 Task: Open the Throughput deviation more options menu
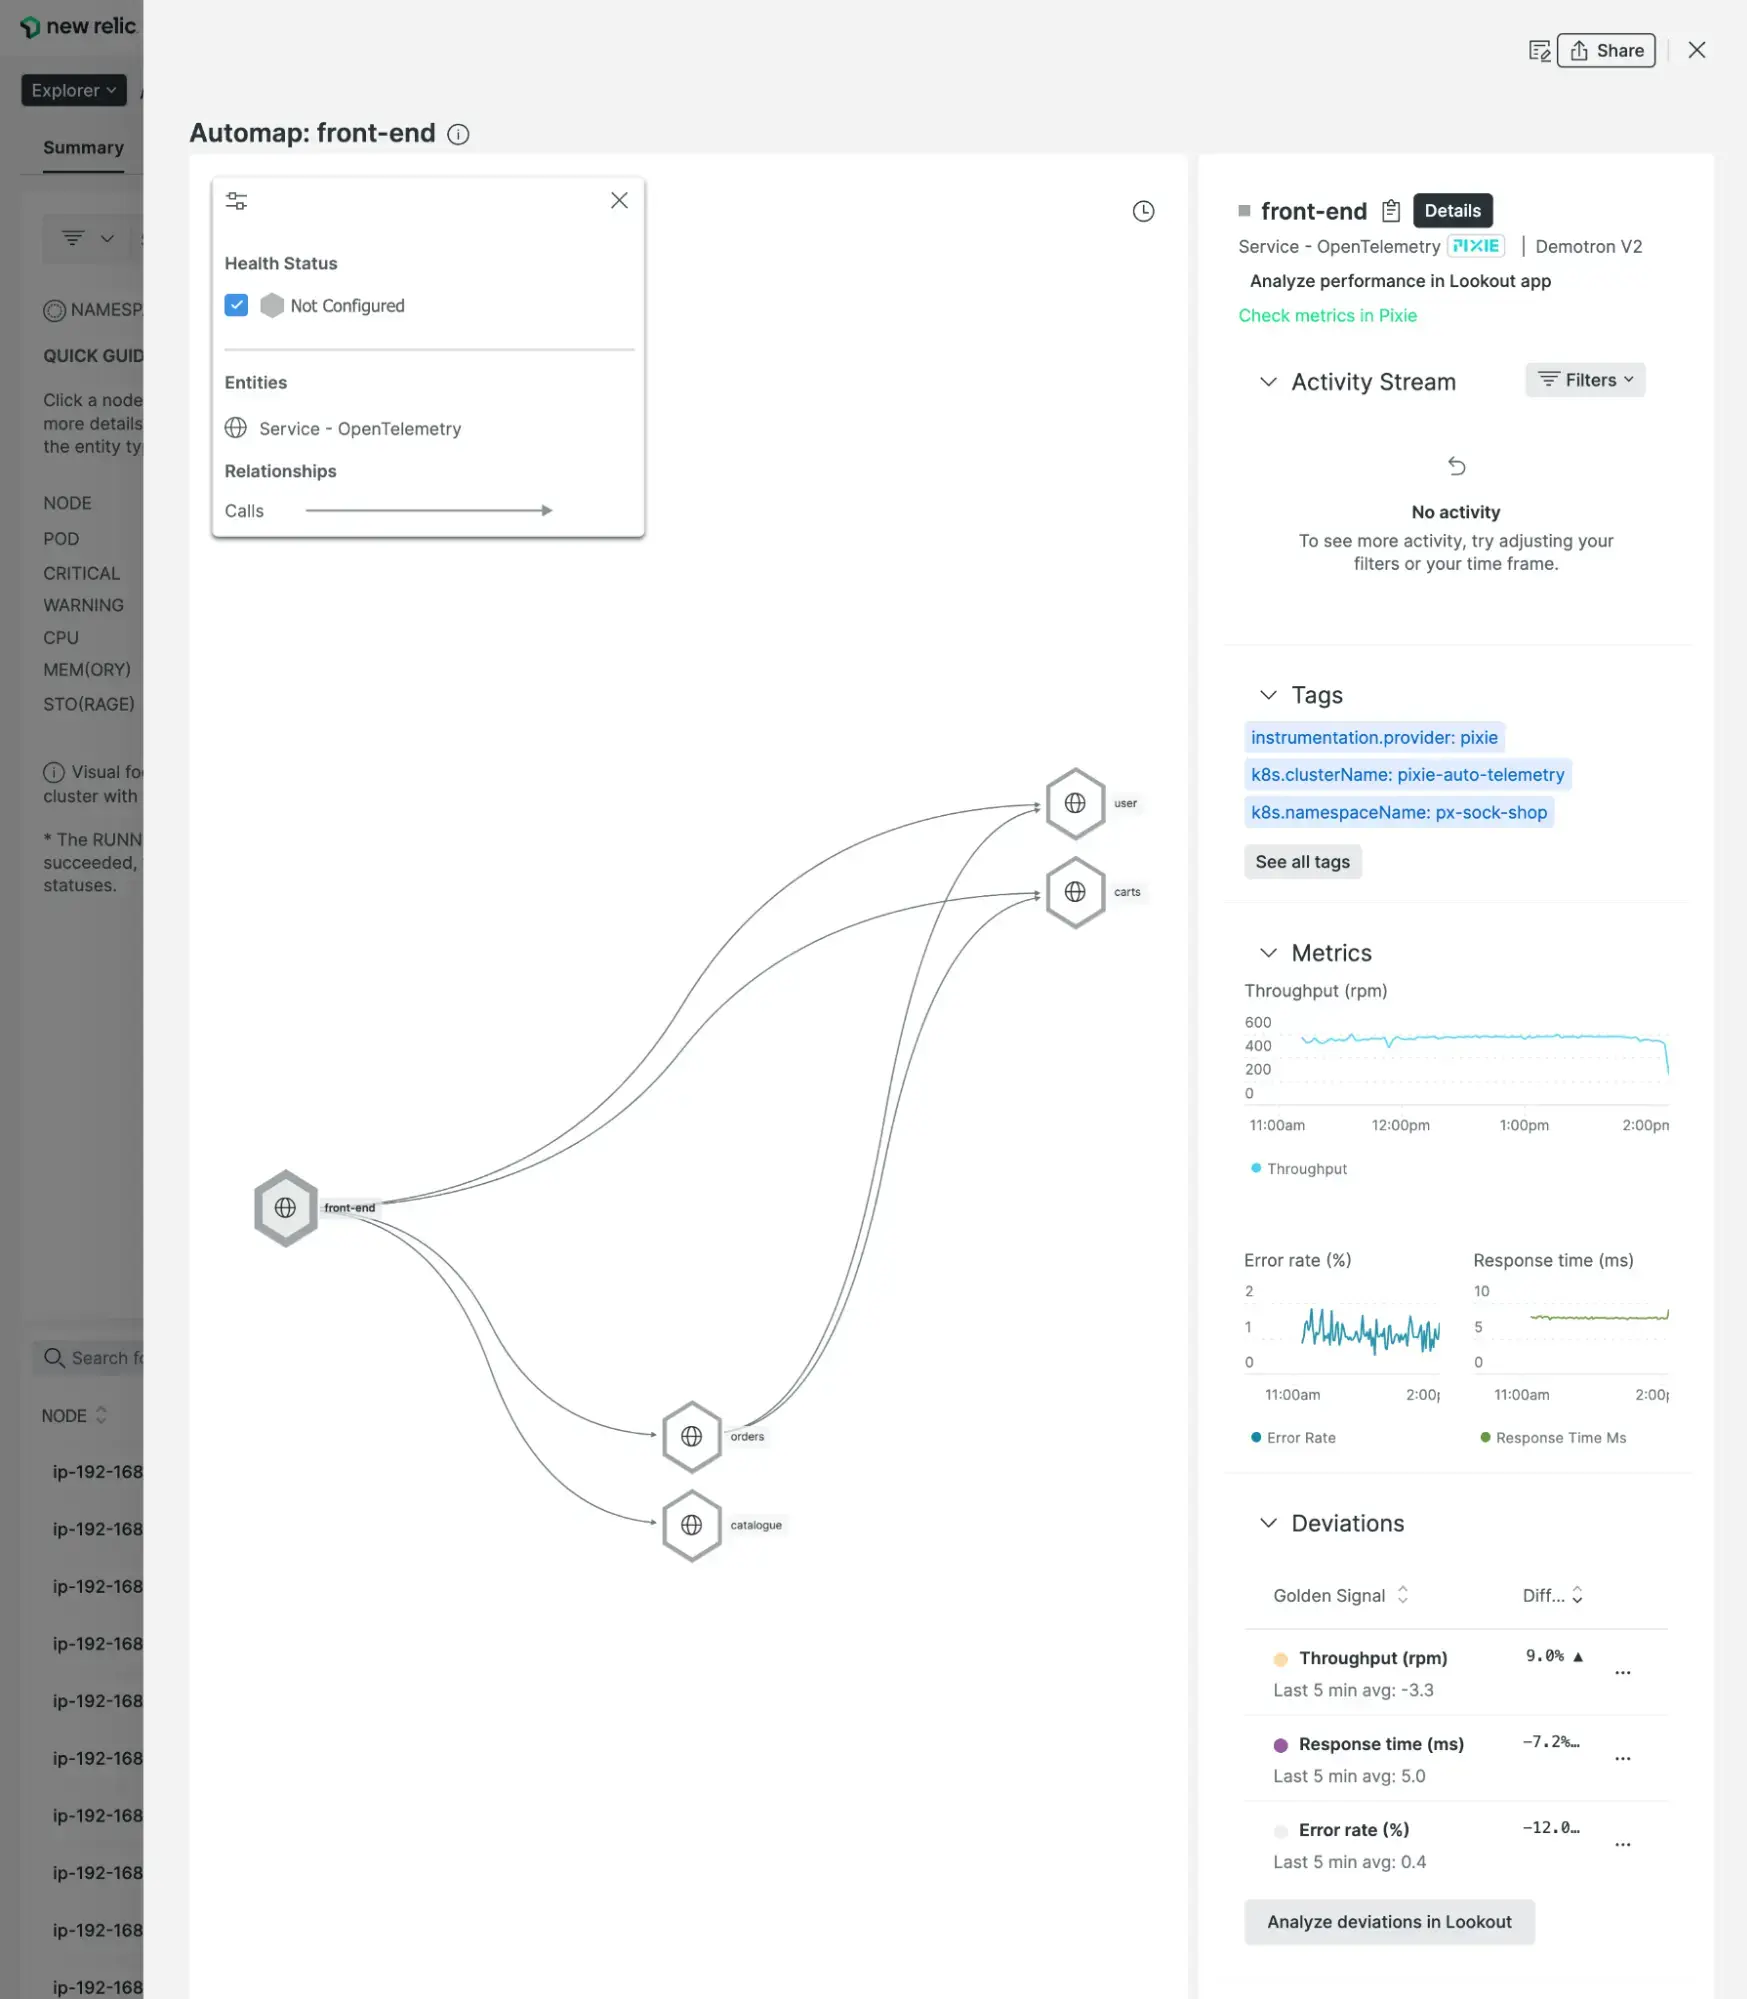(x=1622, y=1672)
